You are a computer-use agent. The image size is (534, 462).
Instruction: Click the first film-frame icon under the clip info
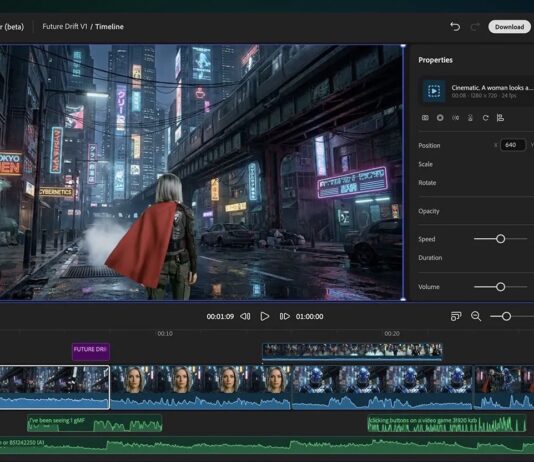[x=425, y=118]
